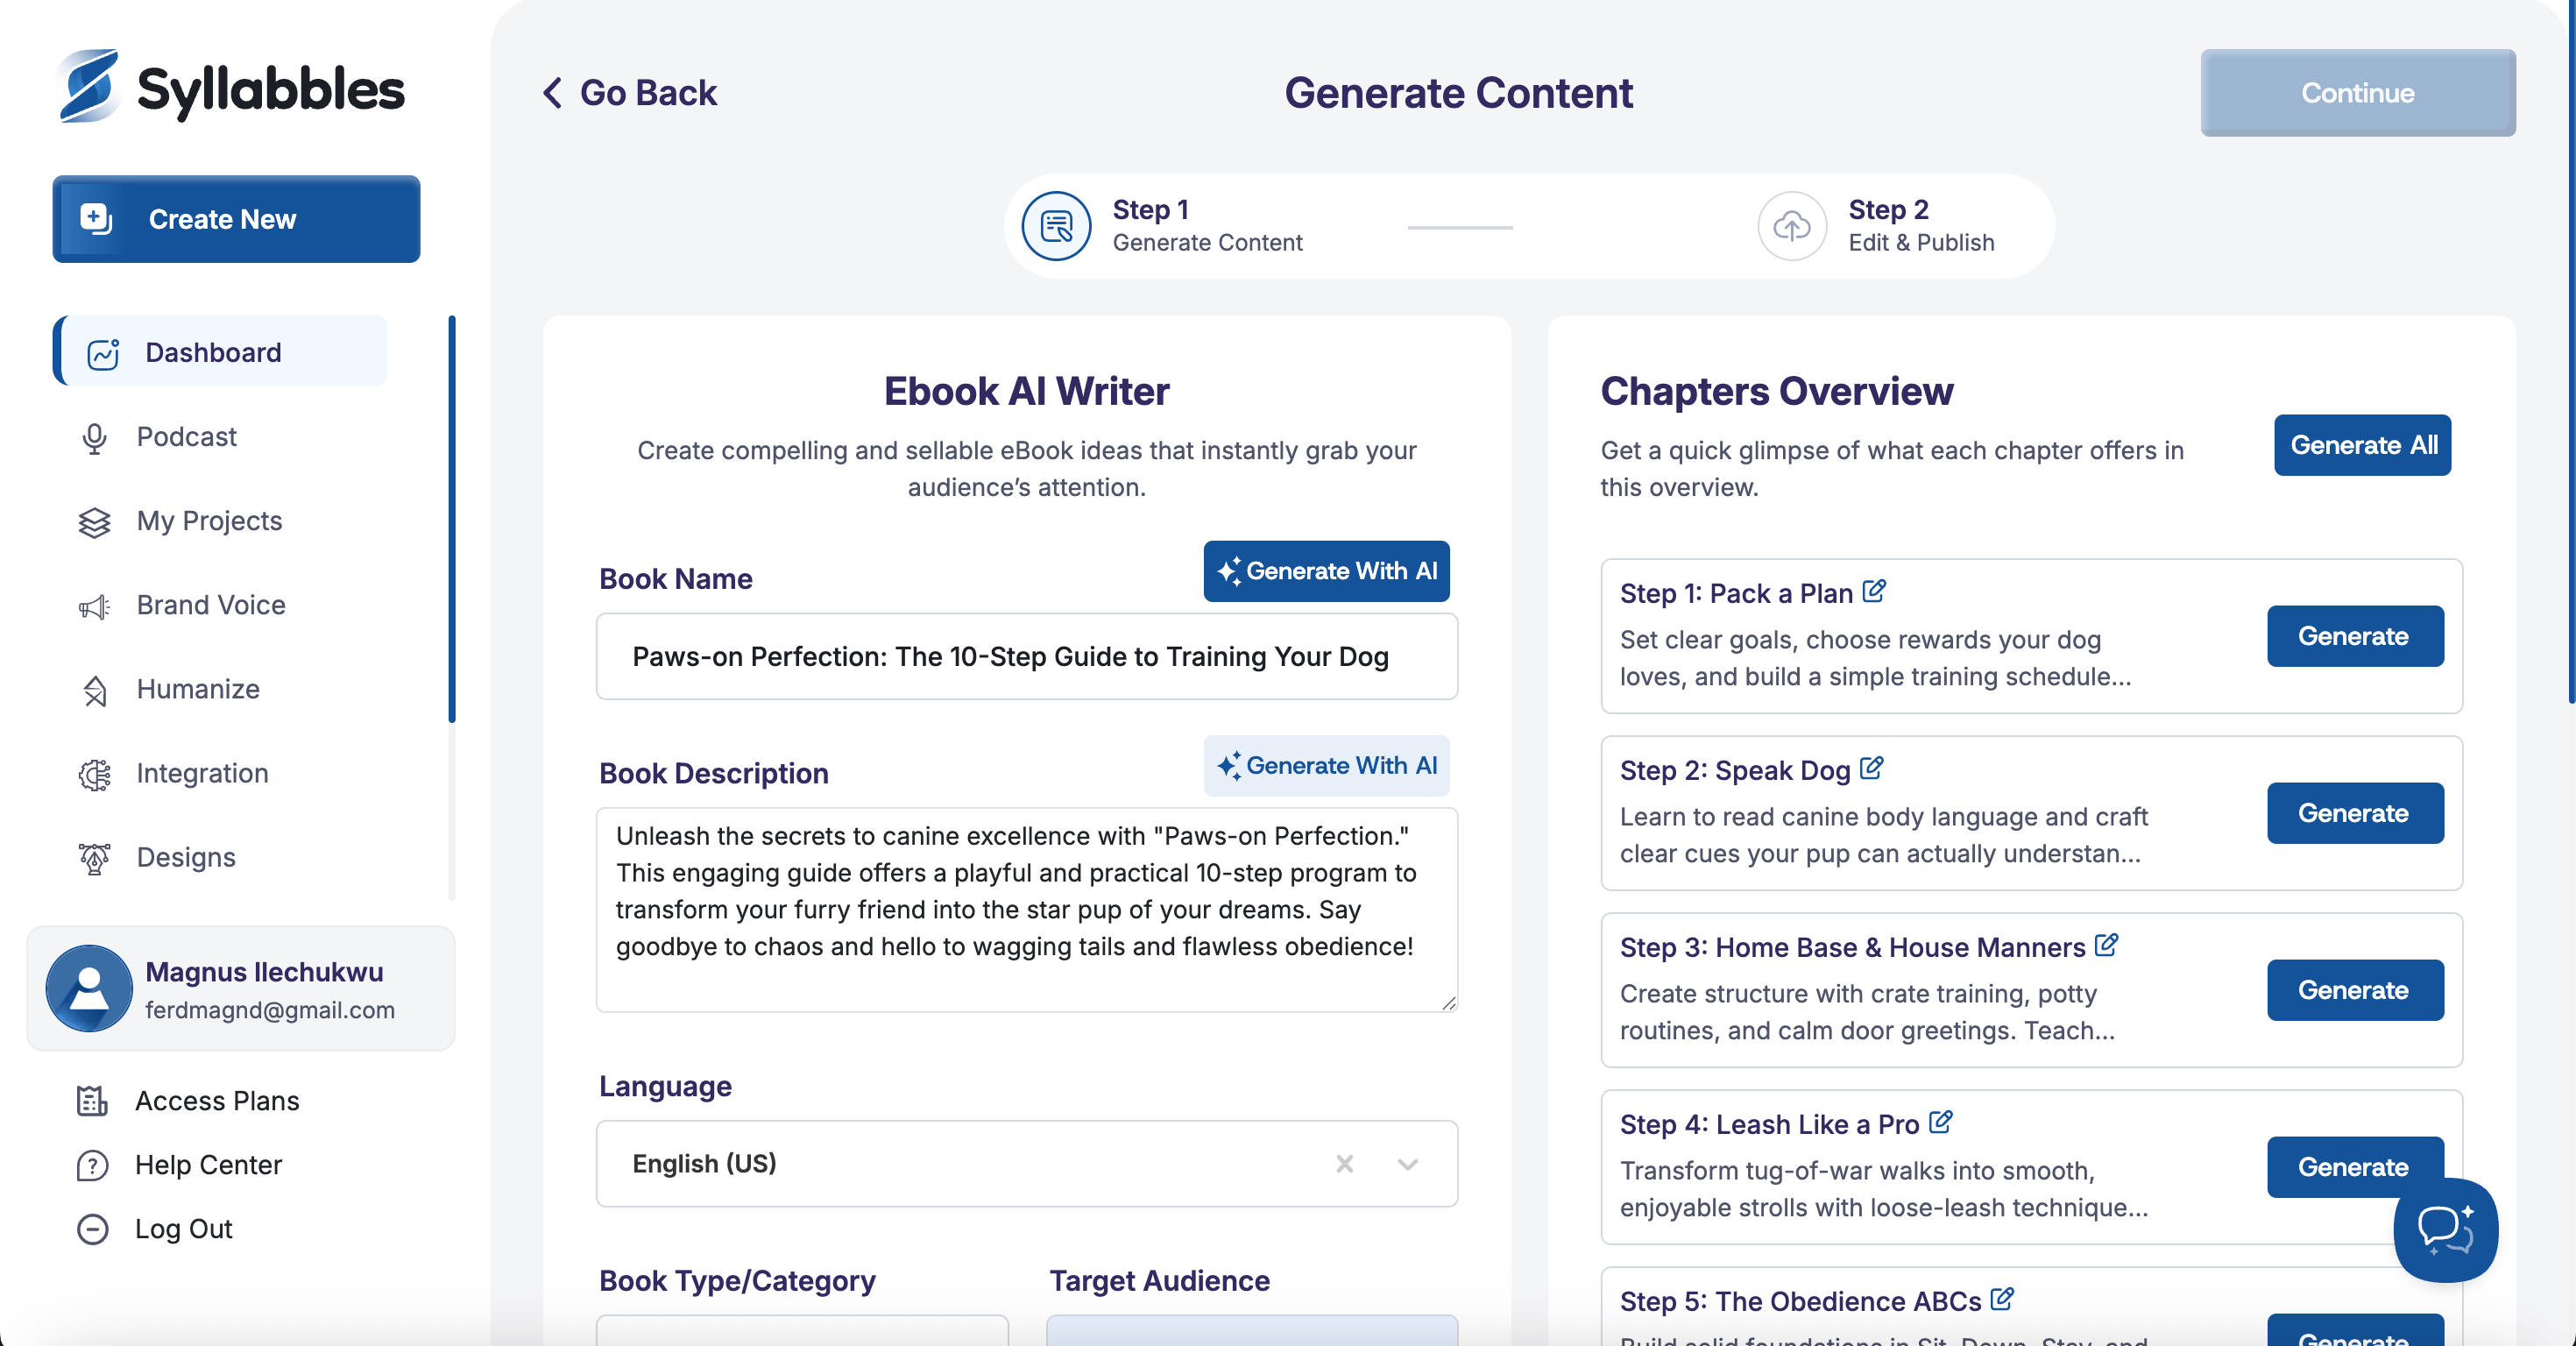
Task: Click the Book Name input field
Action: coord(1026,656)
